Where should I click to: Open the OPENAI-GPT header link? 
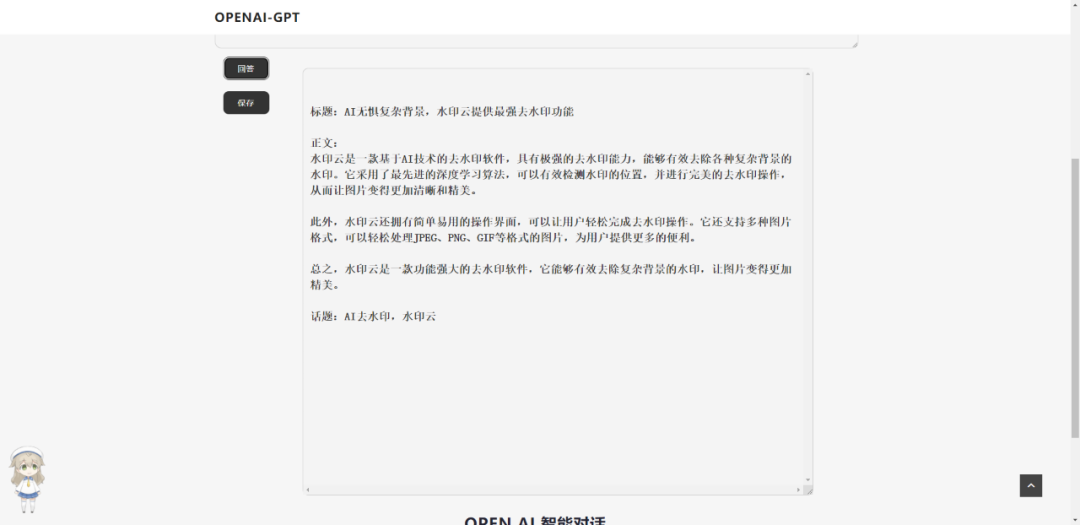coord(257,17)
